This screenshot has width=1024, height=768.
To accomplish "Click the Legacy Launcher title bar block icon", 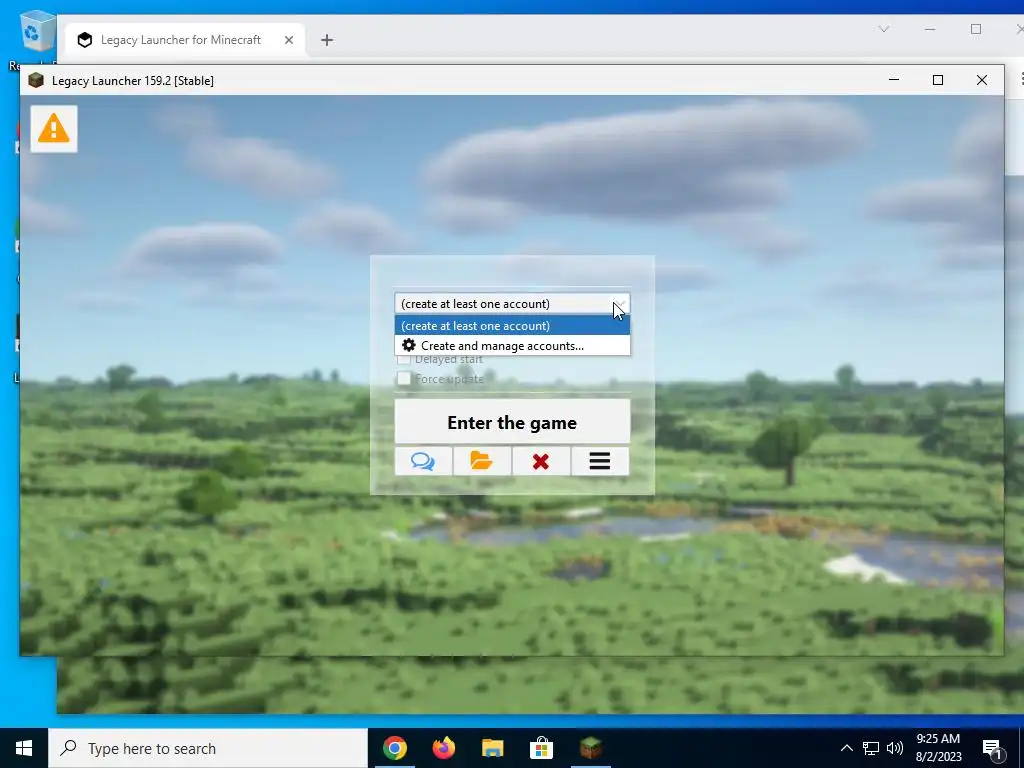I will click(37, 80).
